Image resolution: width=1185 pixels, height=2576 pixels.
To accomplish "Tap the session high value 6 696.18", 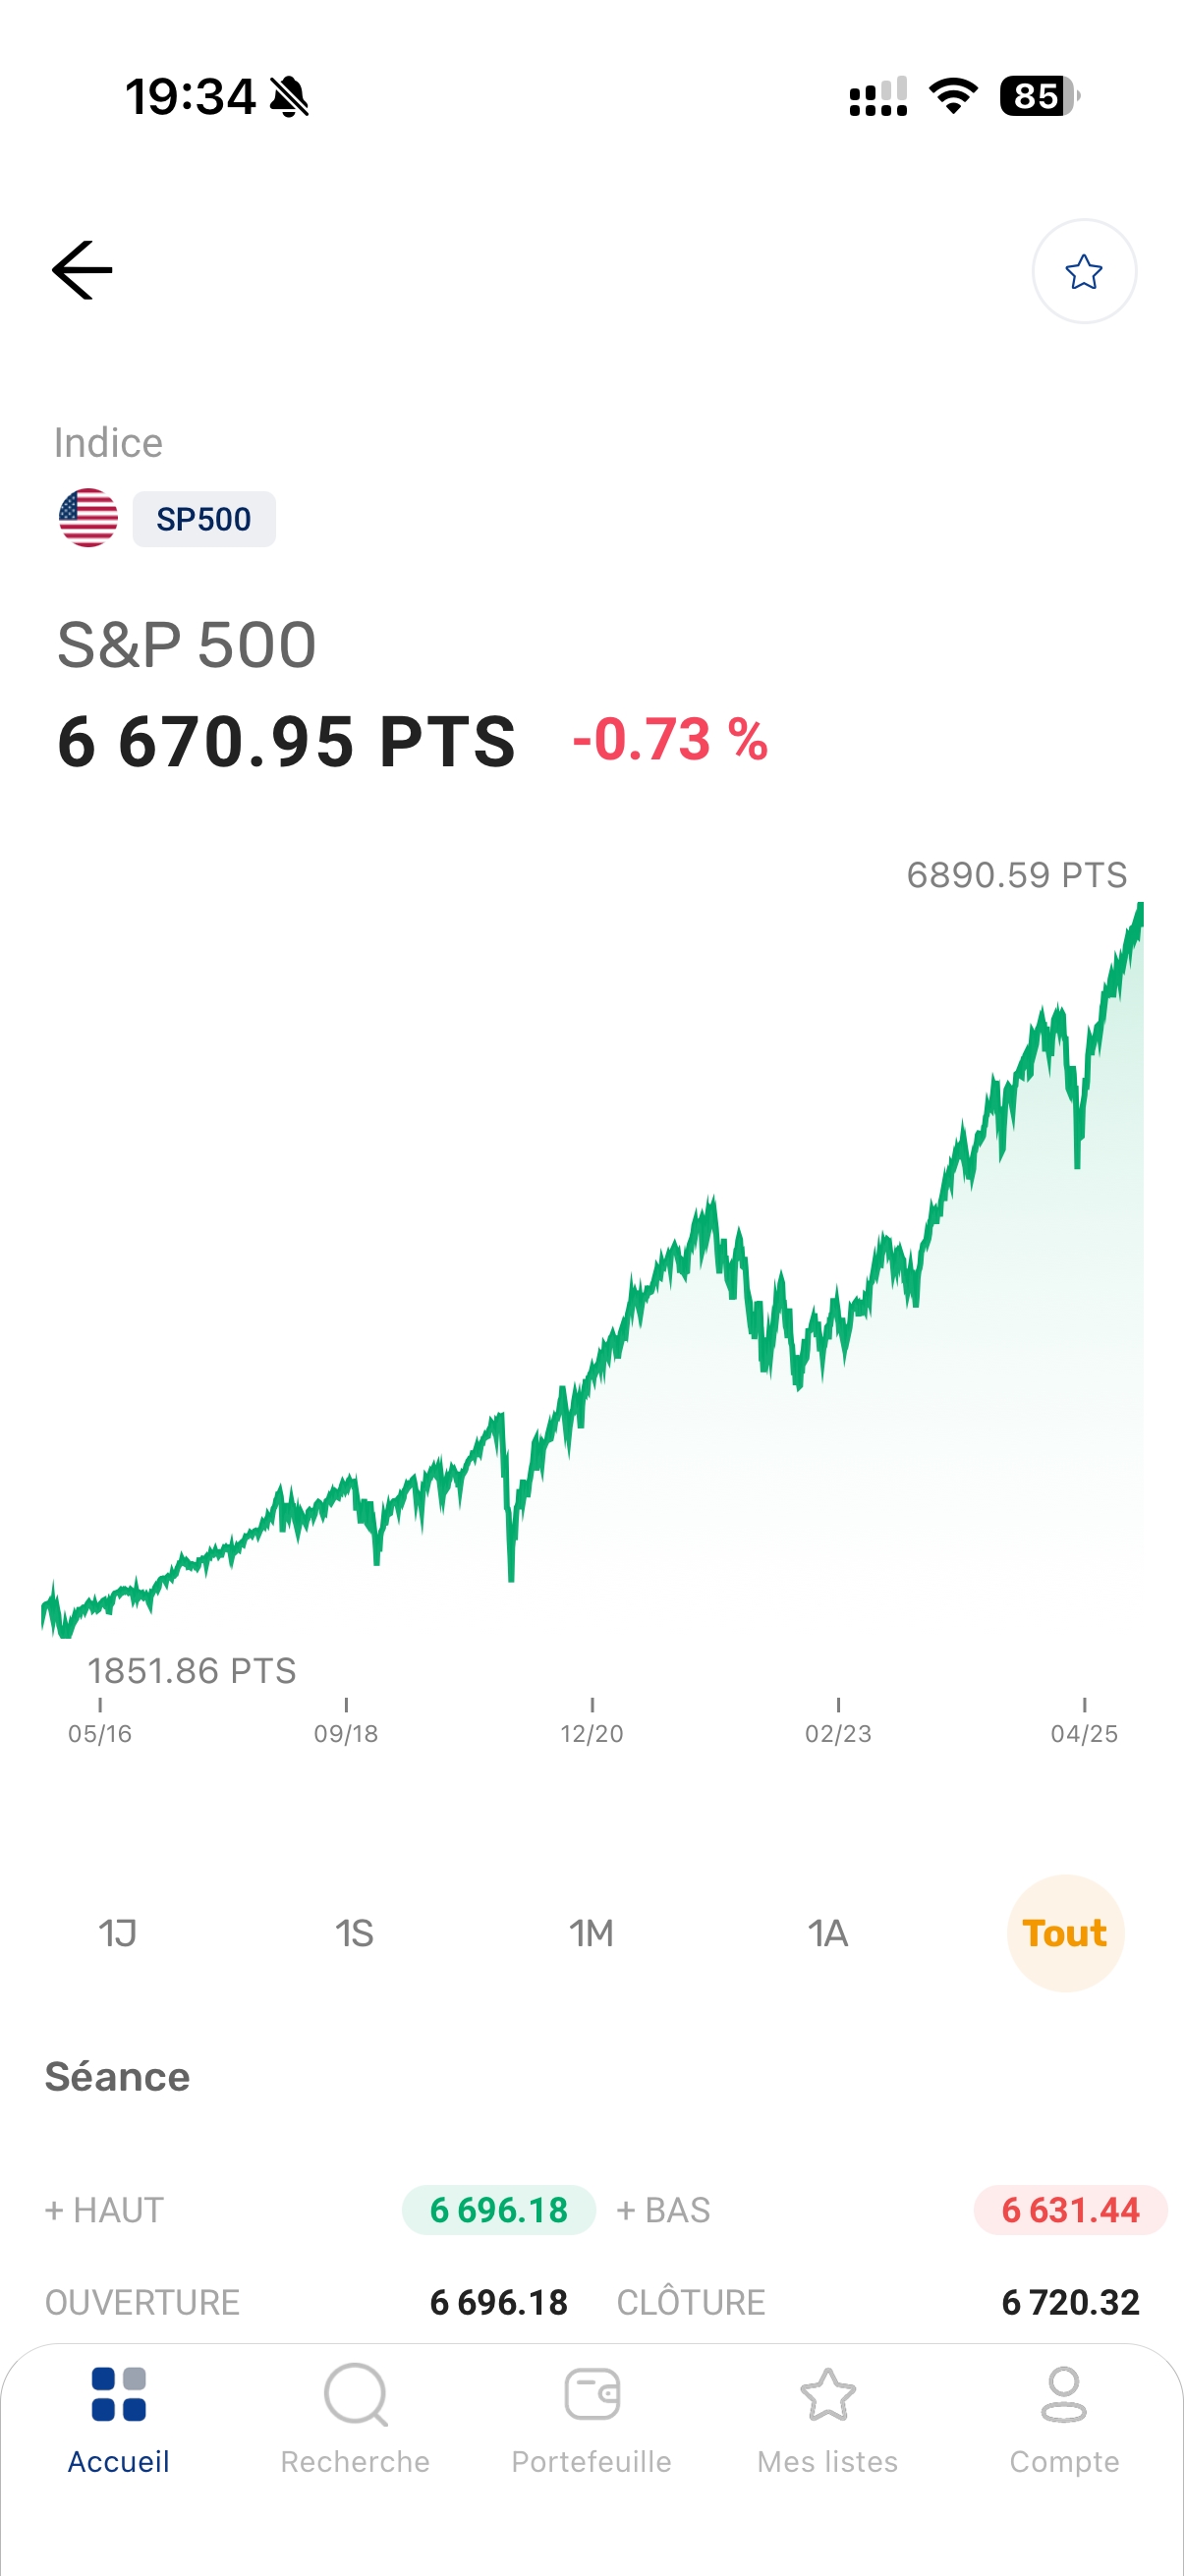I will [499, 2209].
